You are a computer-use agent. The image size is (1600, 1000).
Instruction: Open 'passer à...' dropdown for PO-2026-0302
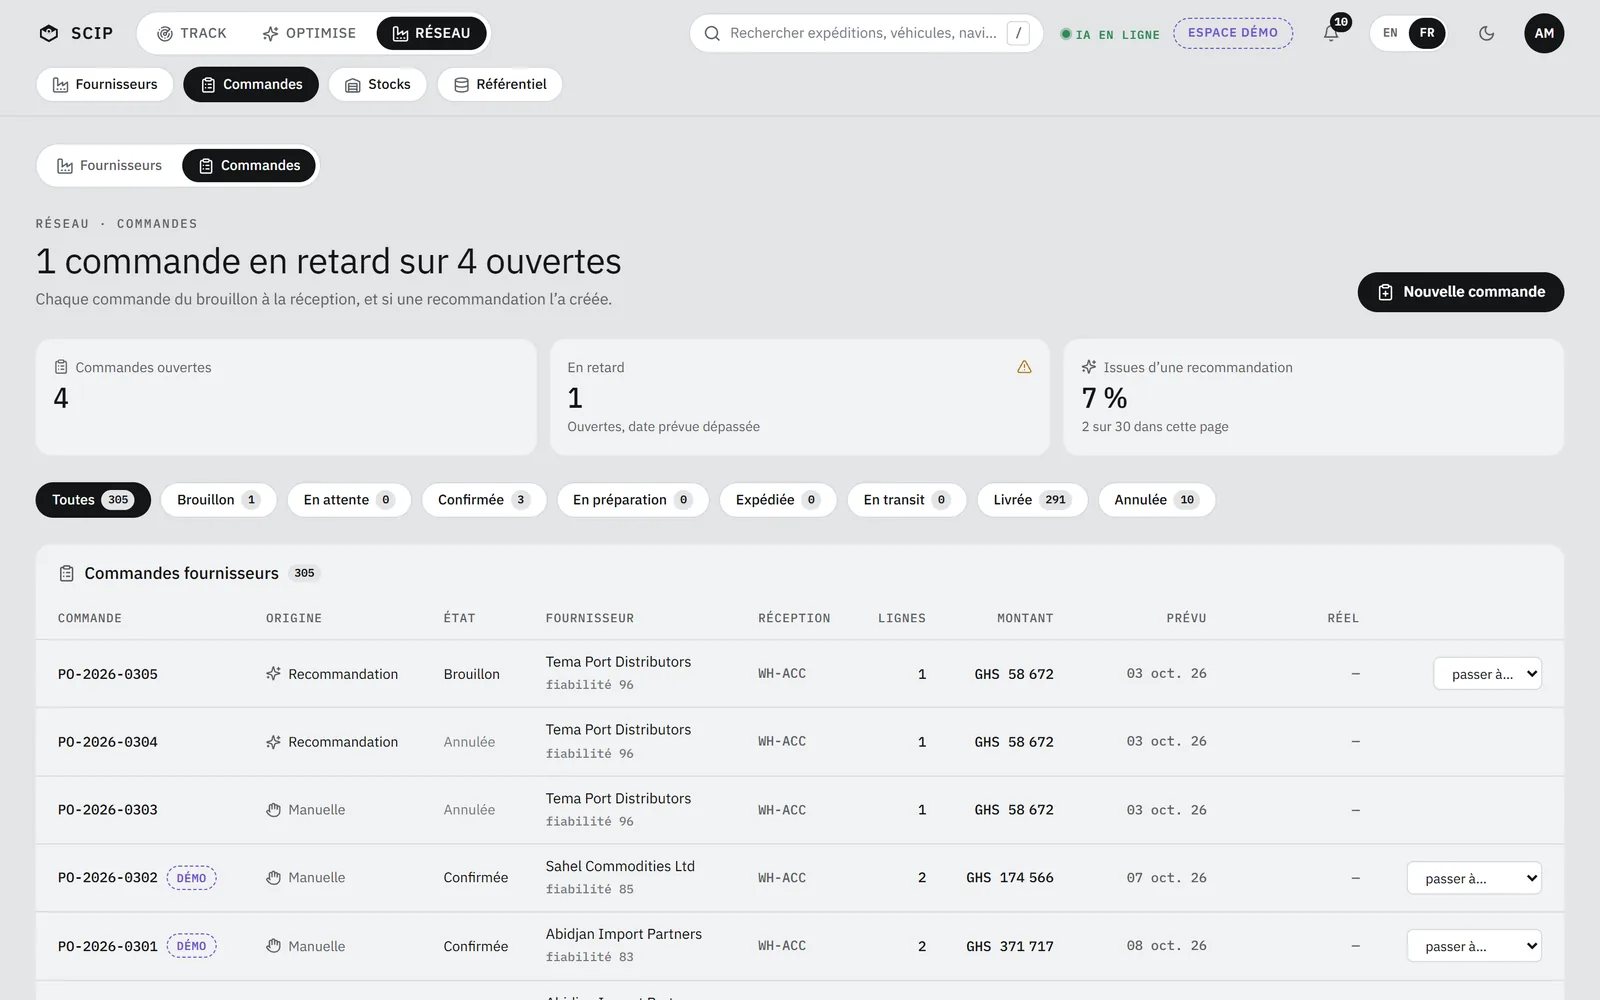point(1474,878)
